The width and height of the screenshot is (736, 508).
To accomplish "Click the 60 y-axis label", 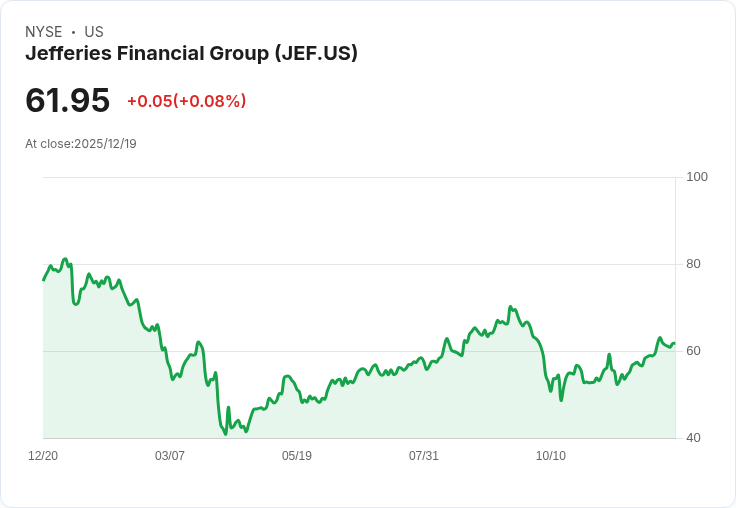I will point(693,351).
